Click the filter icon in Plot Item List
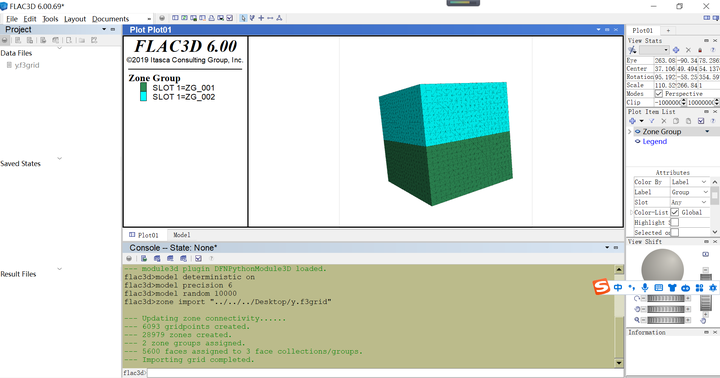720x378 pixels. click(x=652, y=121)
